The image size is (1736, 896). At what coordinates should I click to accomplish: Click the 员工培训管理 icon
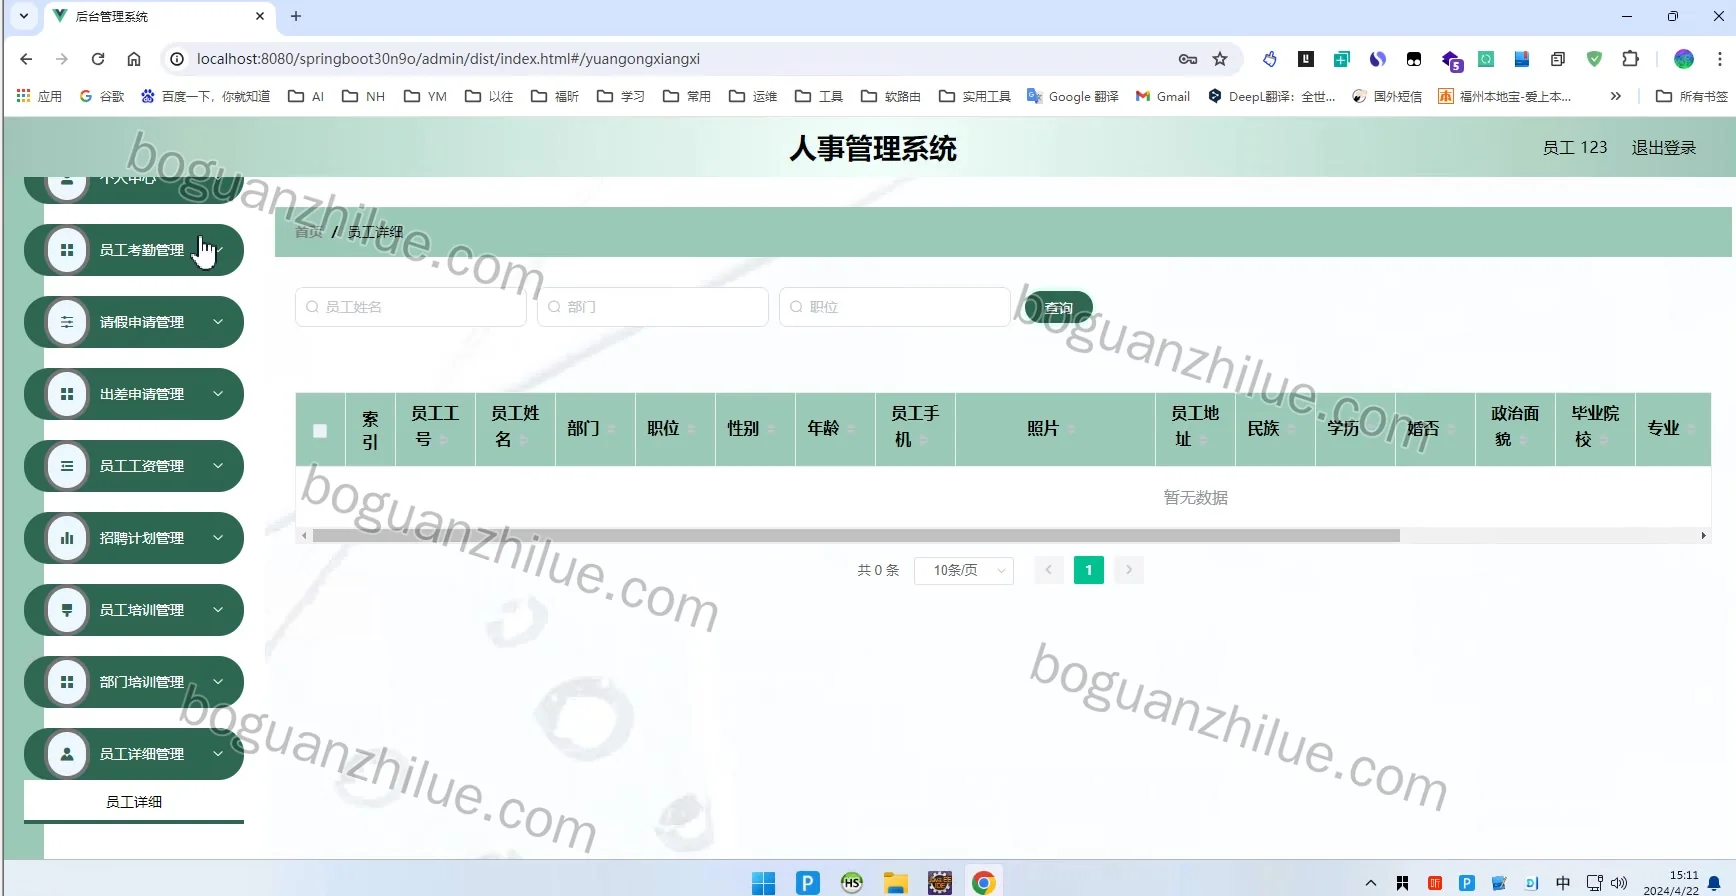pos(67,610)
